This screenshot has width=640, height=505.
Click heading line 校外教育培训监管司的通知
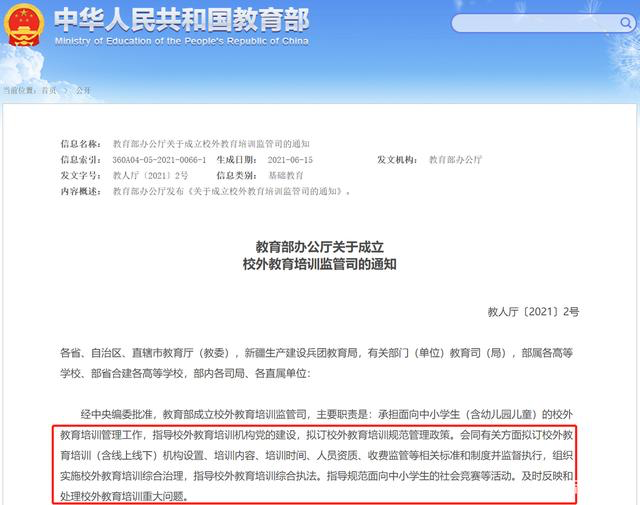point(320,264)
